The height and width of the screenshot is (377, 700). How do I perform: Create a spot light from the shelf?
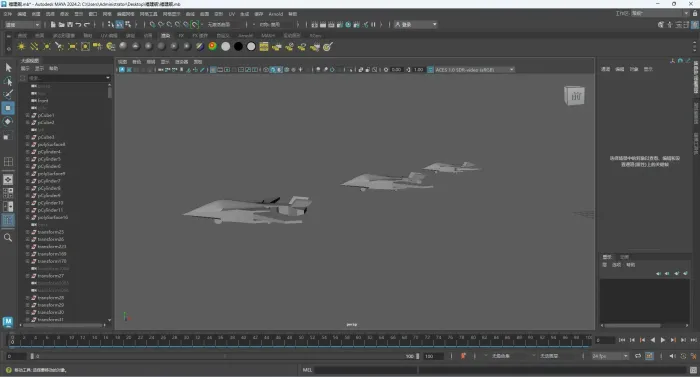click(59, 46)
